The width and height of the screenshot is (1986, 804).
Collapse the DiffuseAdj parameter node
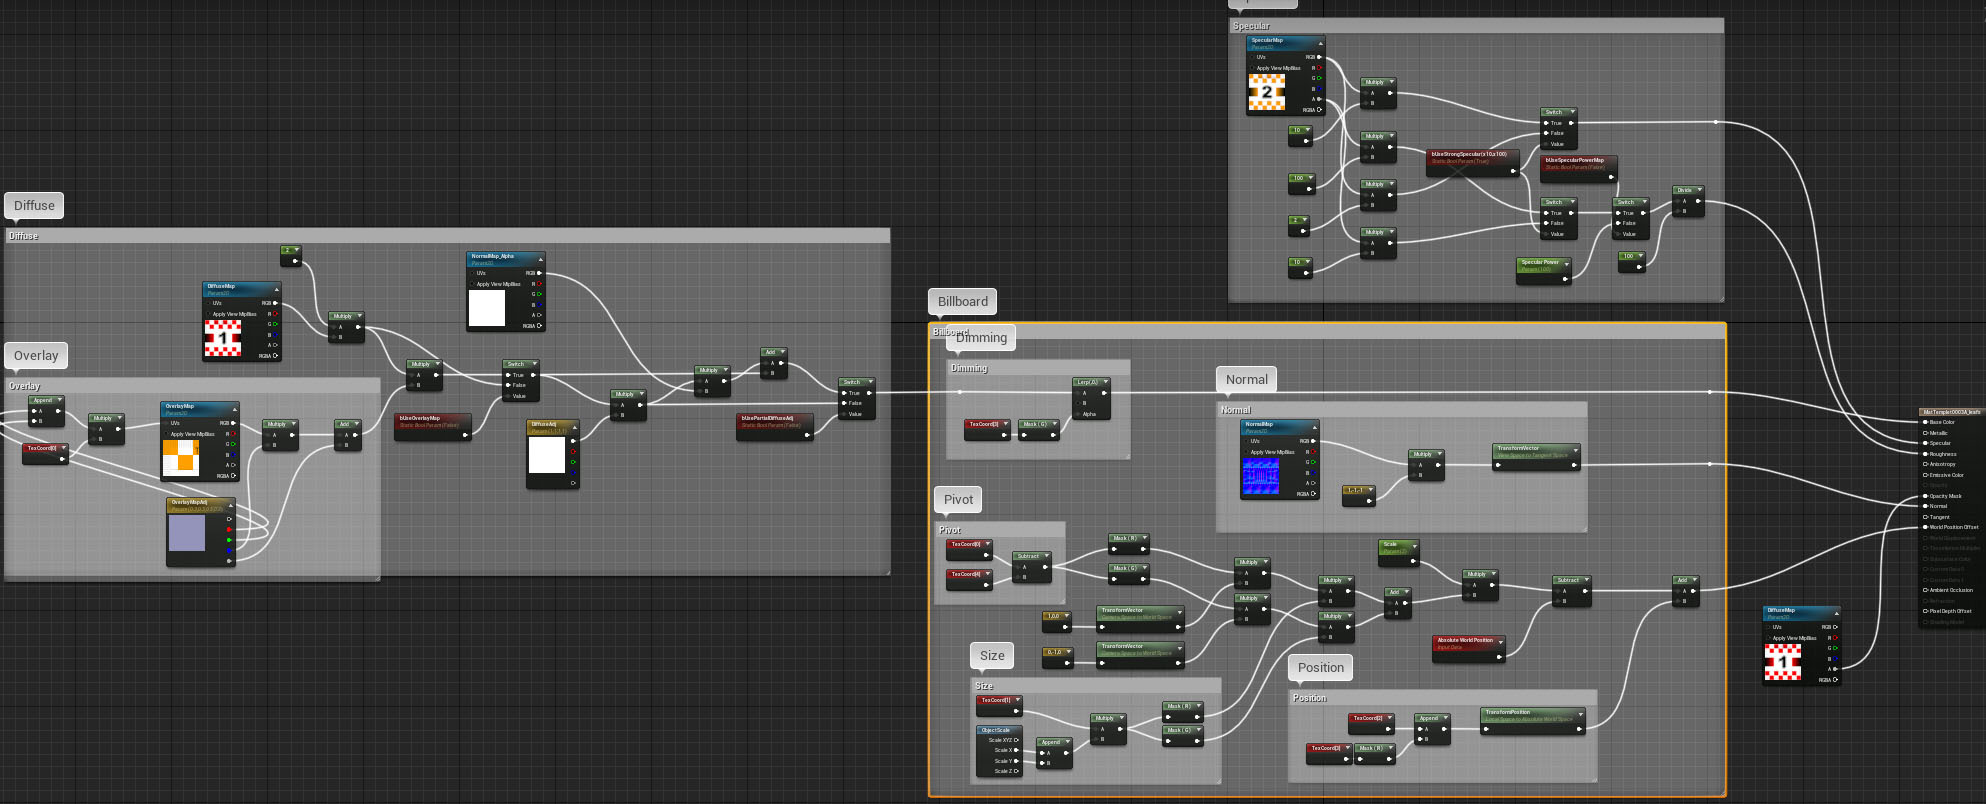click(x=574, y=428)
